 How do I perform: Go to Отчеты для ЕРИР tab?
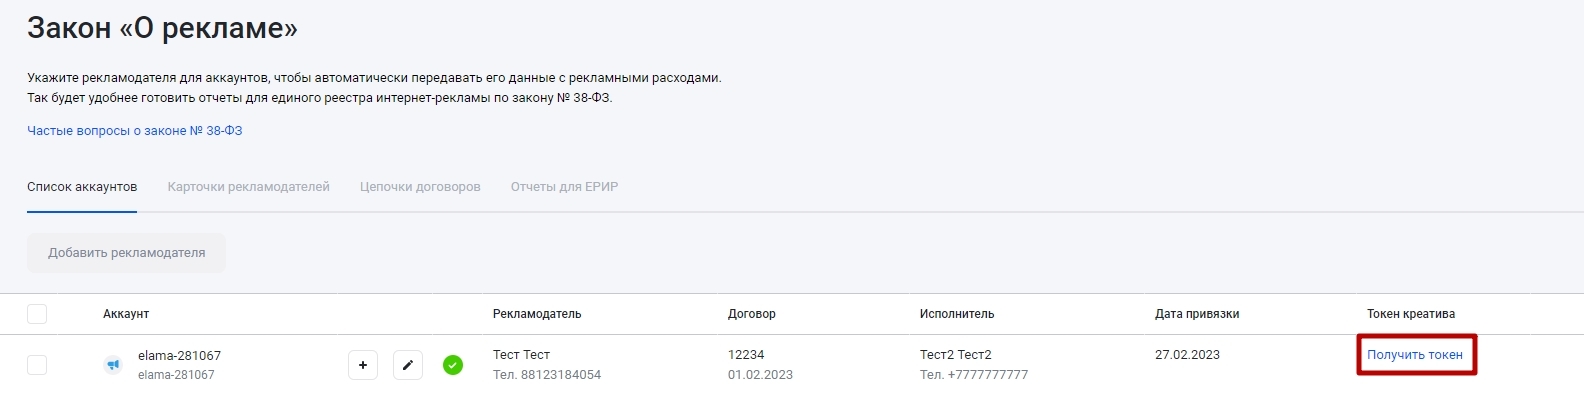point(564,187)
